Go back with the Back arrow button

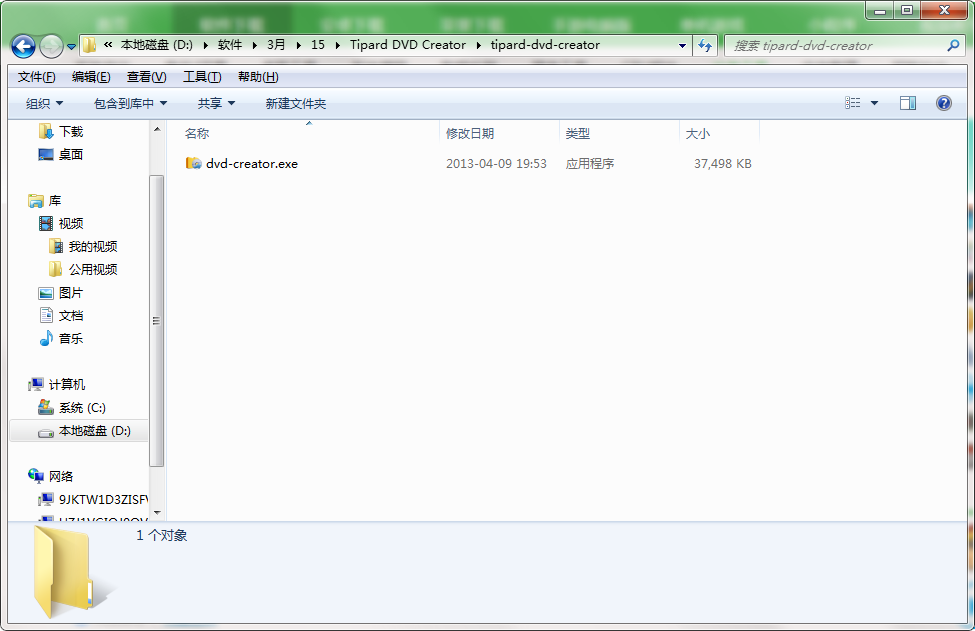[23, 46]
